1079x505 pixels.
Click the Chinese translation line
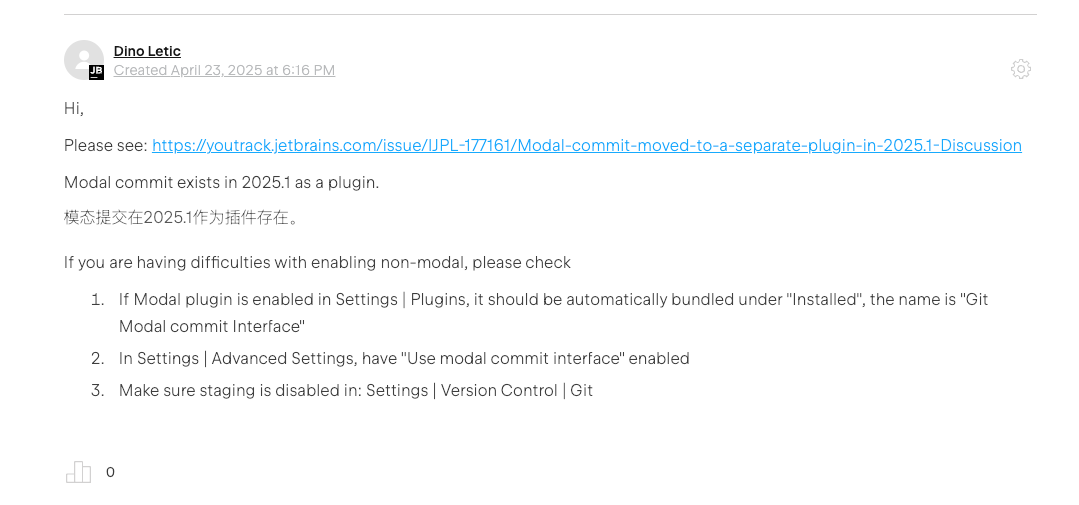coord(182,218)
